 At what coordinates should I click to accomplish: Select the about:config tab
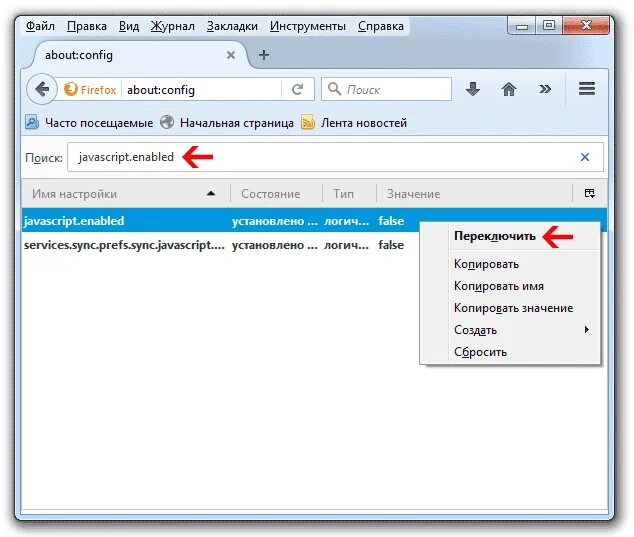click(x=137, y=55)
